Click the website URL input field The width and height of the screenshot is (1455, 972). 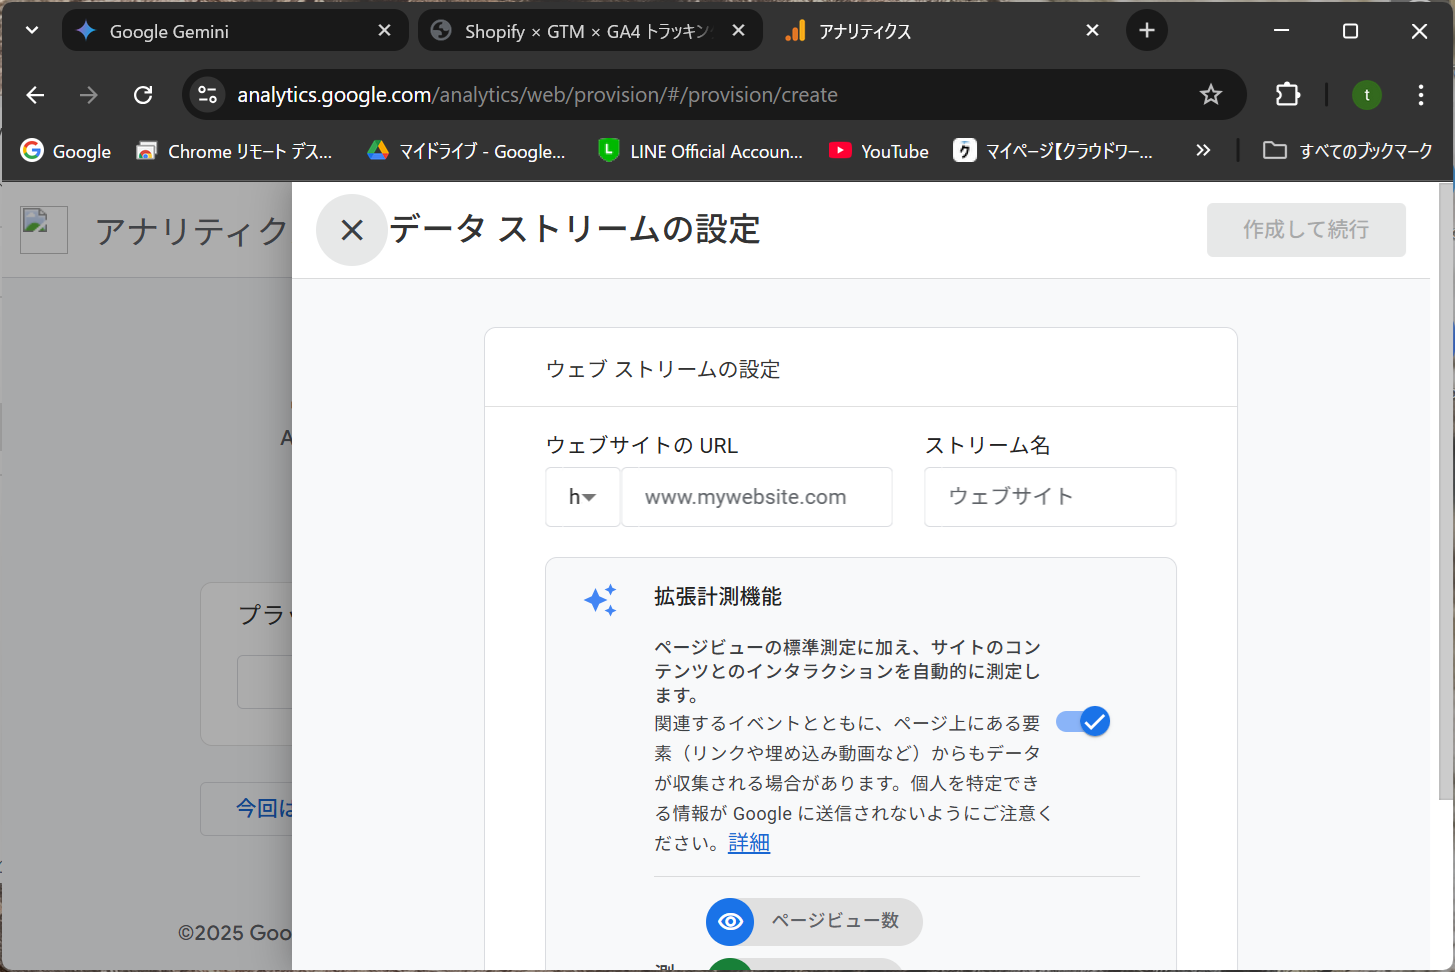pos(757,497)
